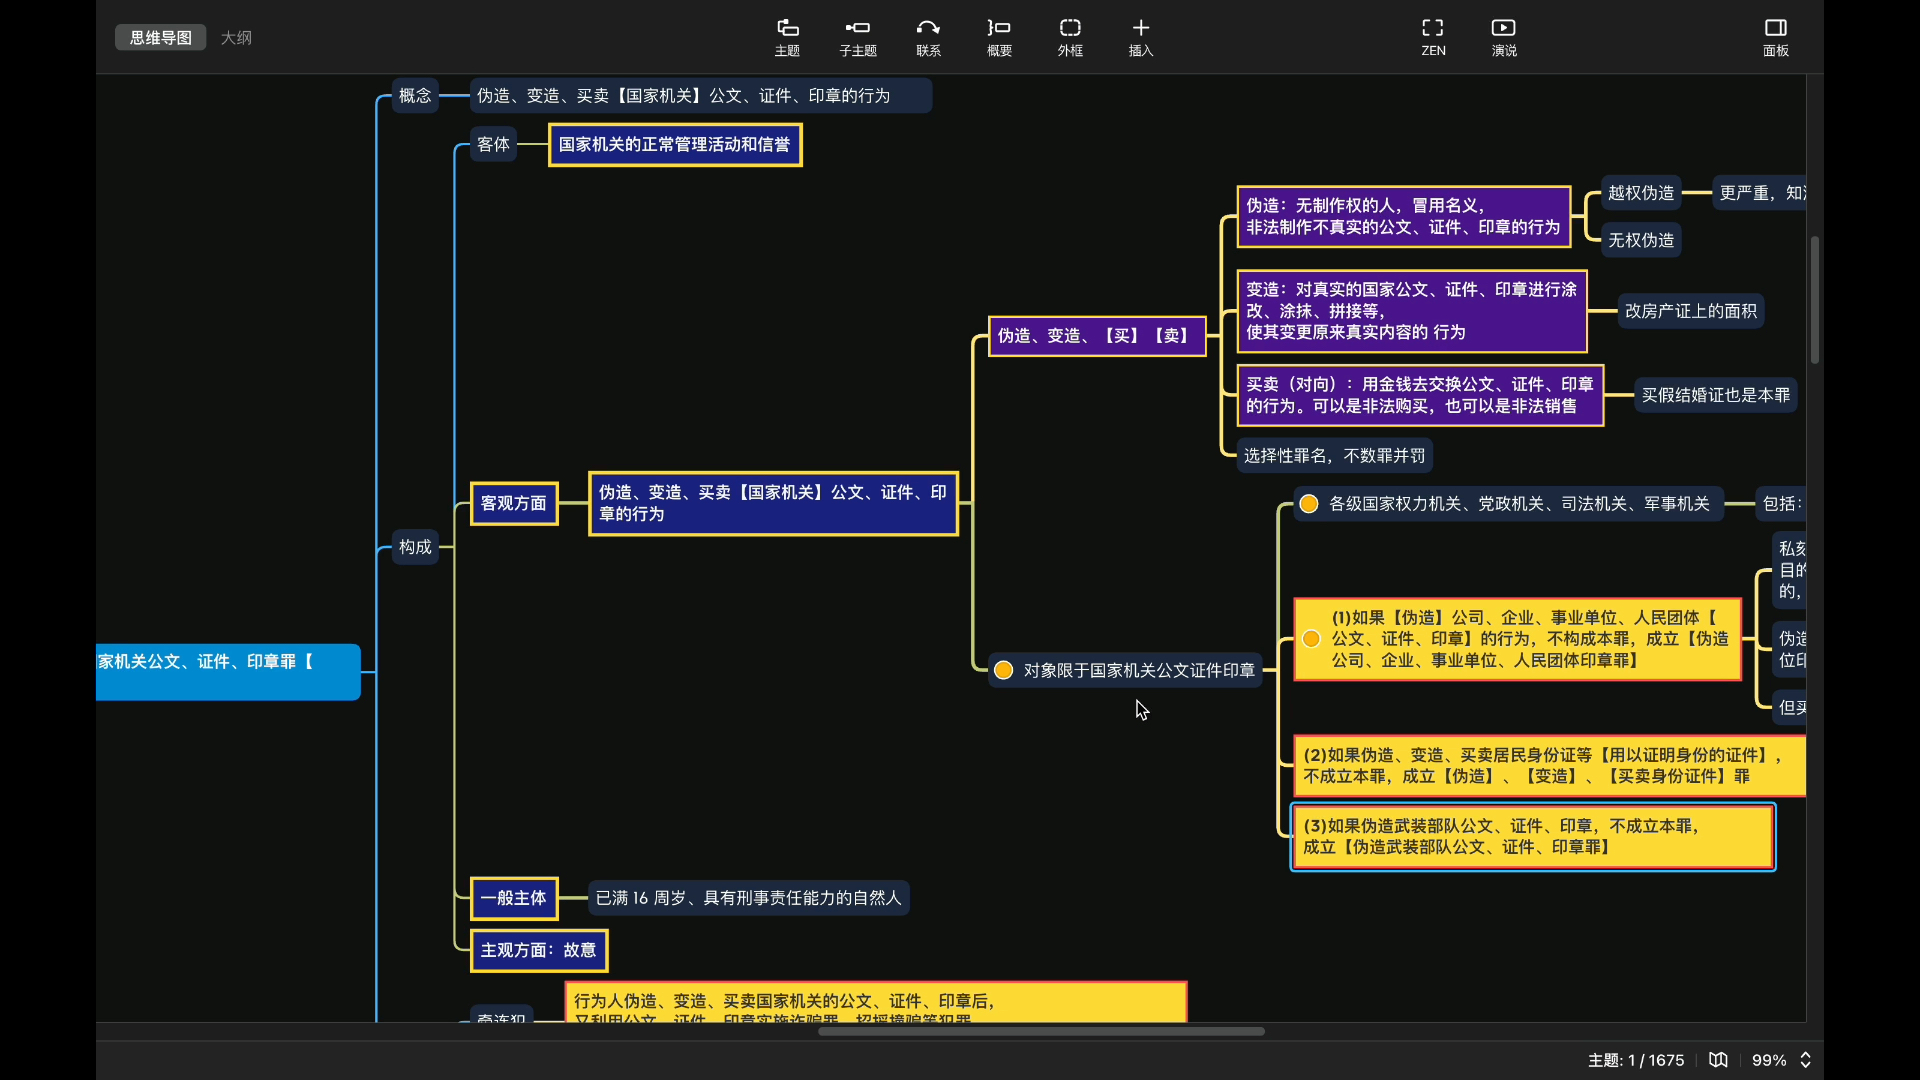Viewport: 1920px width, 1080px height.
Task: Add a 外框 boundary frame
Action: (x=1070, y=37)
